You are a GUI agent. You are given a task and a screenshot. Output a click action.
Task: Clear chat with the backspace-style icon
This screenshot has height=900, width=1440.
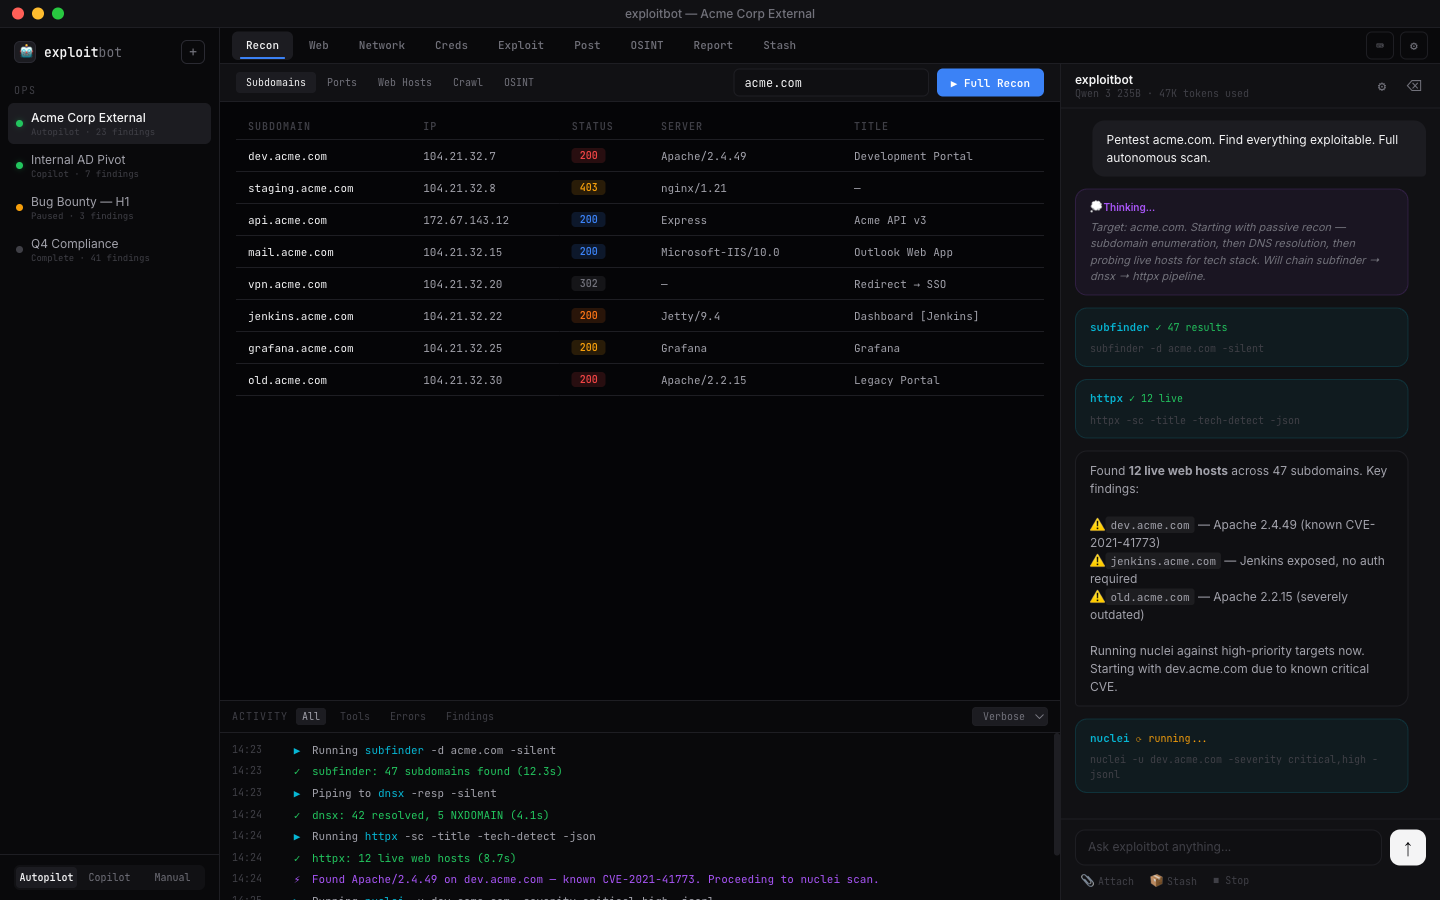pos(1414,86)
